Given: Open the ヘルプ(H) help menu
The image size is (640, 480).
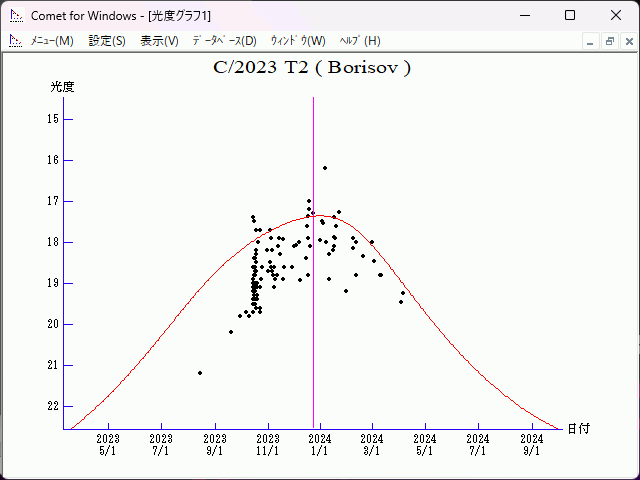Looking at the screenshot, I should [x=360, y=41].
